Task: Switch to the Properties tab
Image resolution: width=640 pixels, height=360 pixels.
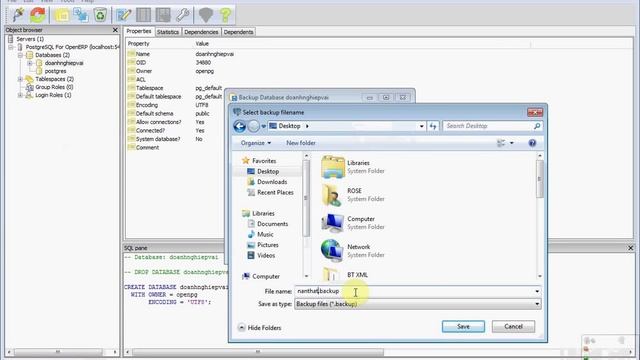Action: 139,31
